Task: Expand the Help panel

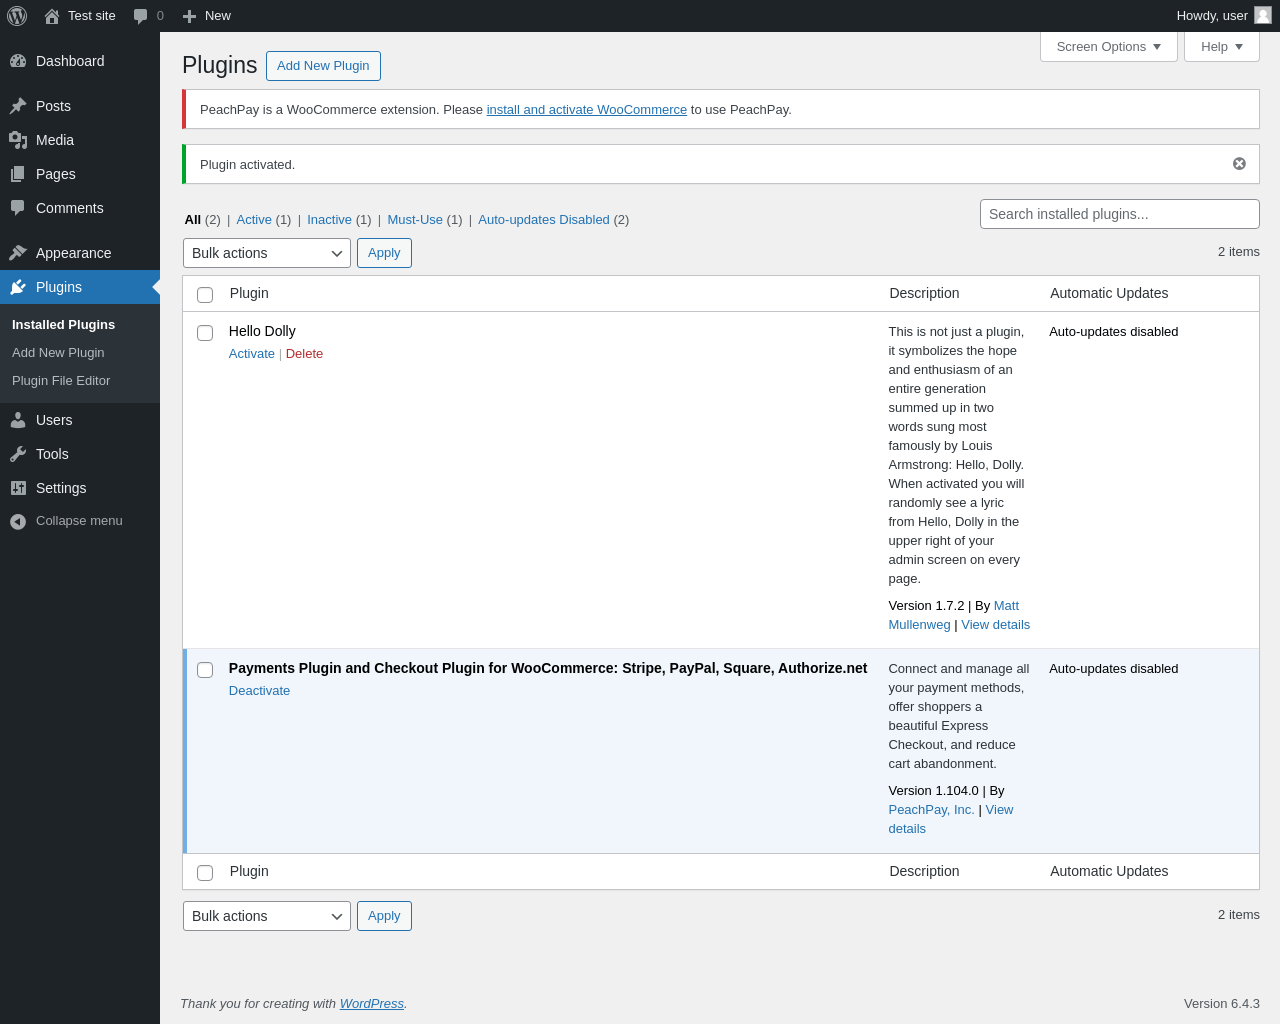Action: point(1222,47)
